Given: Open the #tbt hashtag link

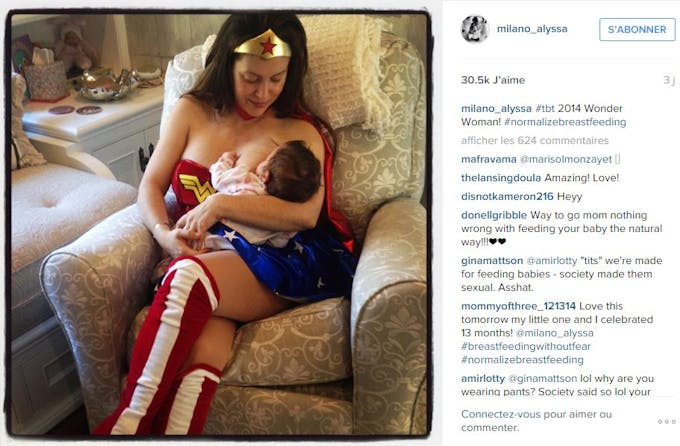Looking at the screenshot, I should 545,108.
